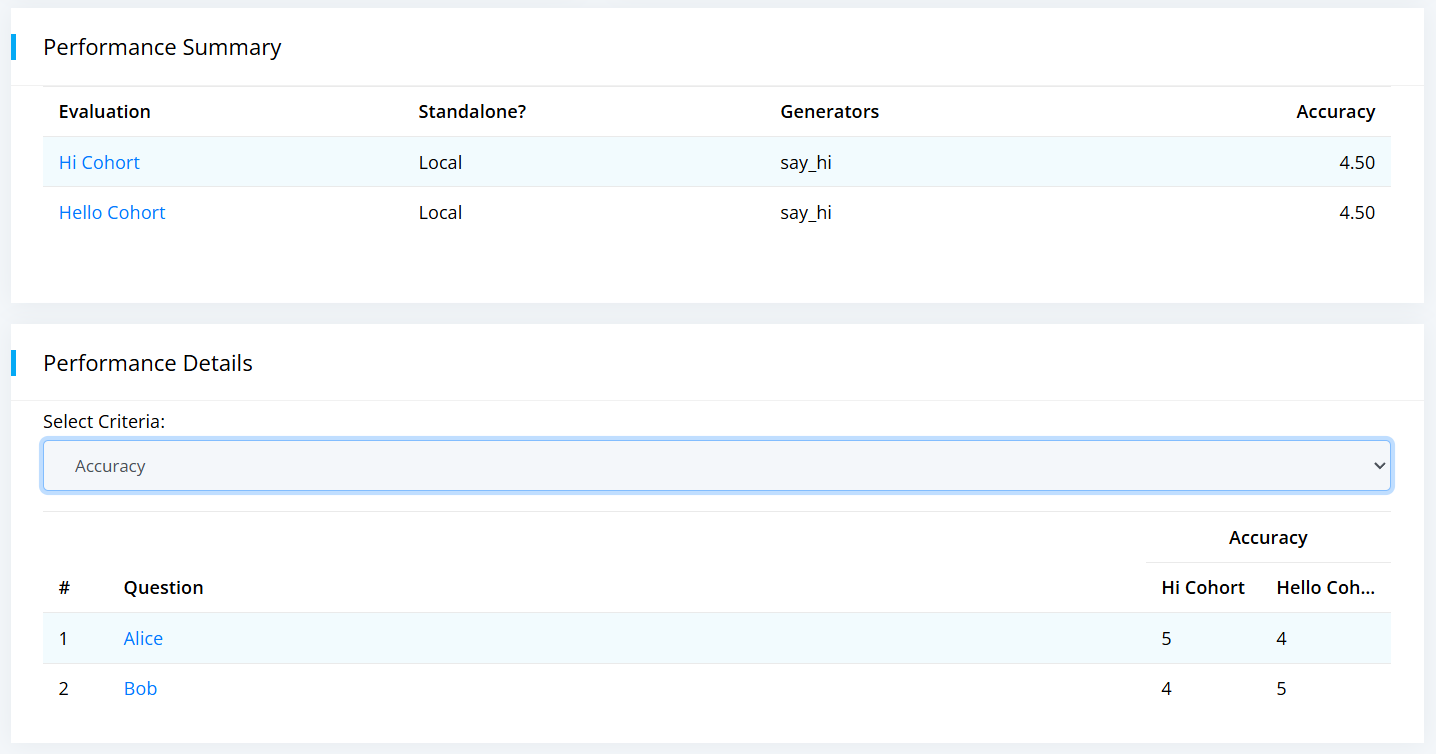
Task: Select Bob's Hello Cohort score of 5
Action: (x=1281, y=688)
